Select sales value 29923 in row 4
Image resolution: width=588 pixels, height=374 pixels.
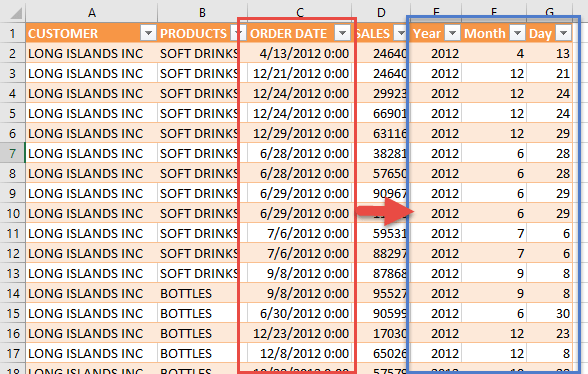pyautogui.click(x=381, y=93)
